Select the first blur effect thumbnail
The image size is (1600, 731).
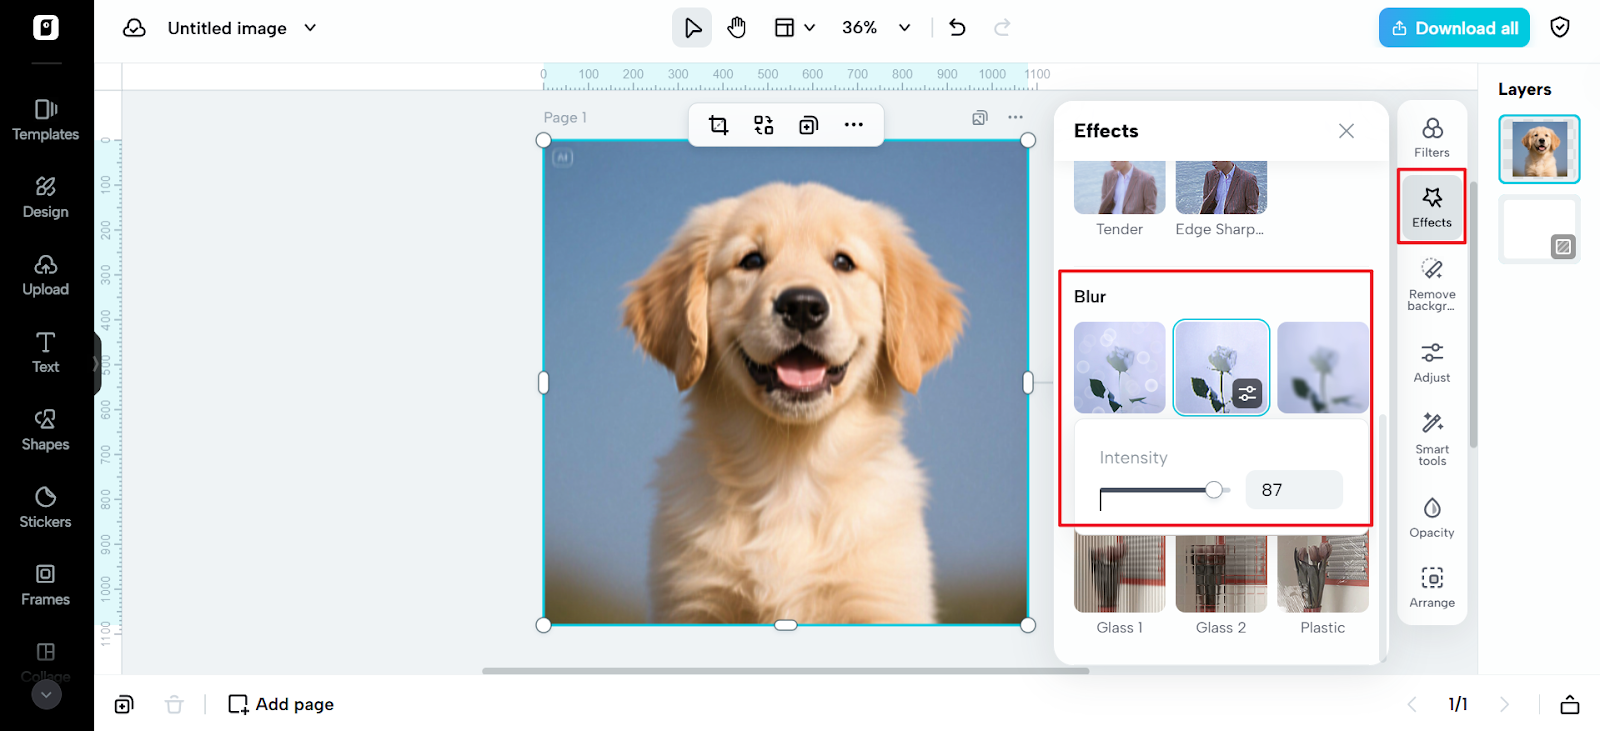pos(1119,367)
